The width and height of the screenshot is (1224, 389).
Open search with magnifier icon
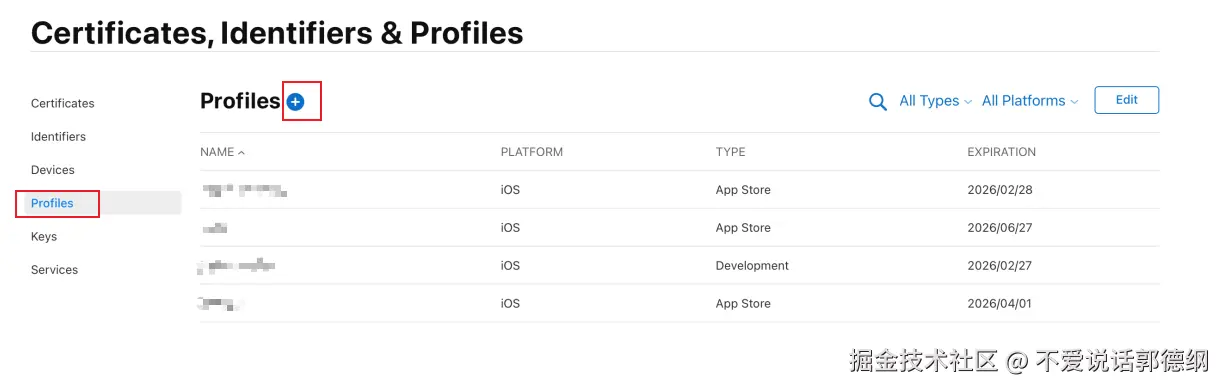pos(878,102)
